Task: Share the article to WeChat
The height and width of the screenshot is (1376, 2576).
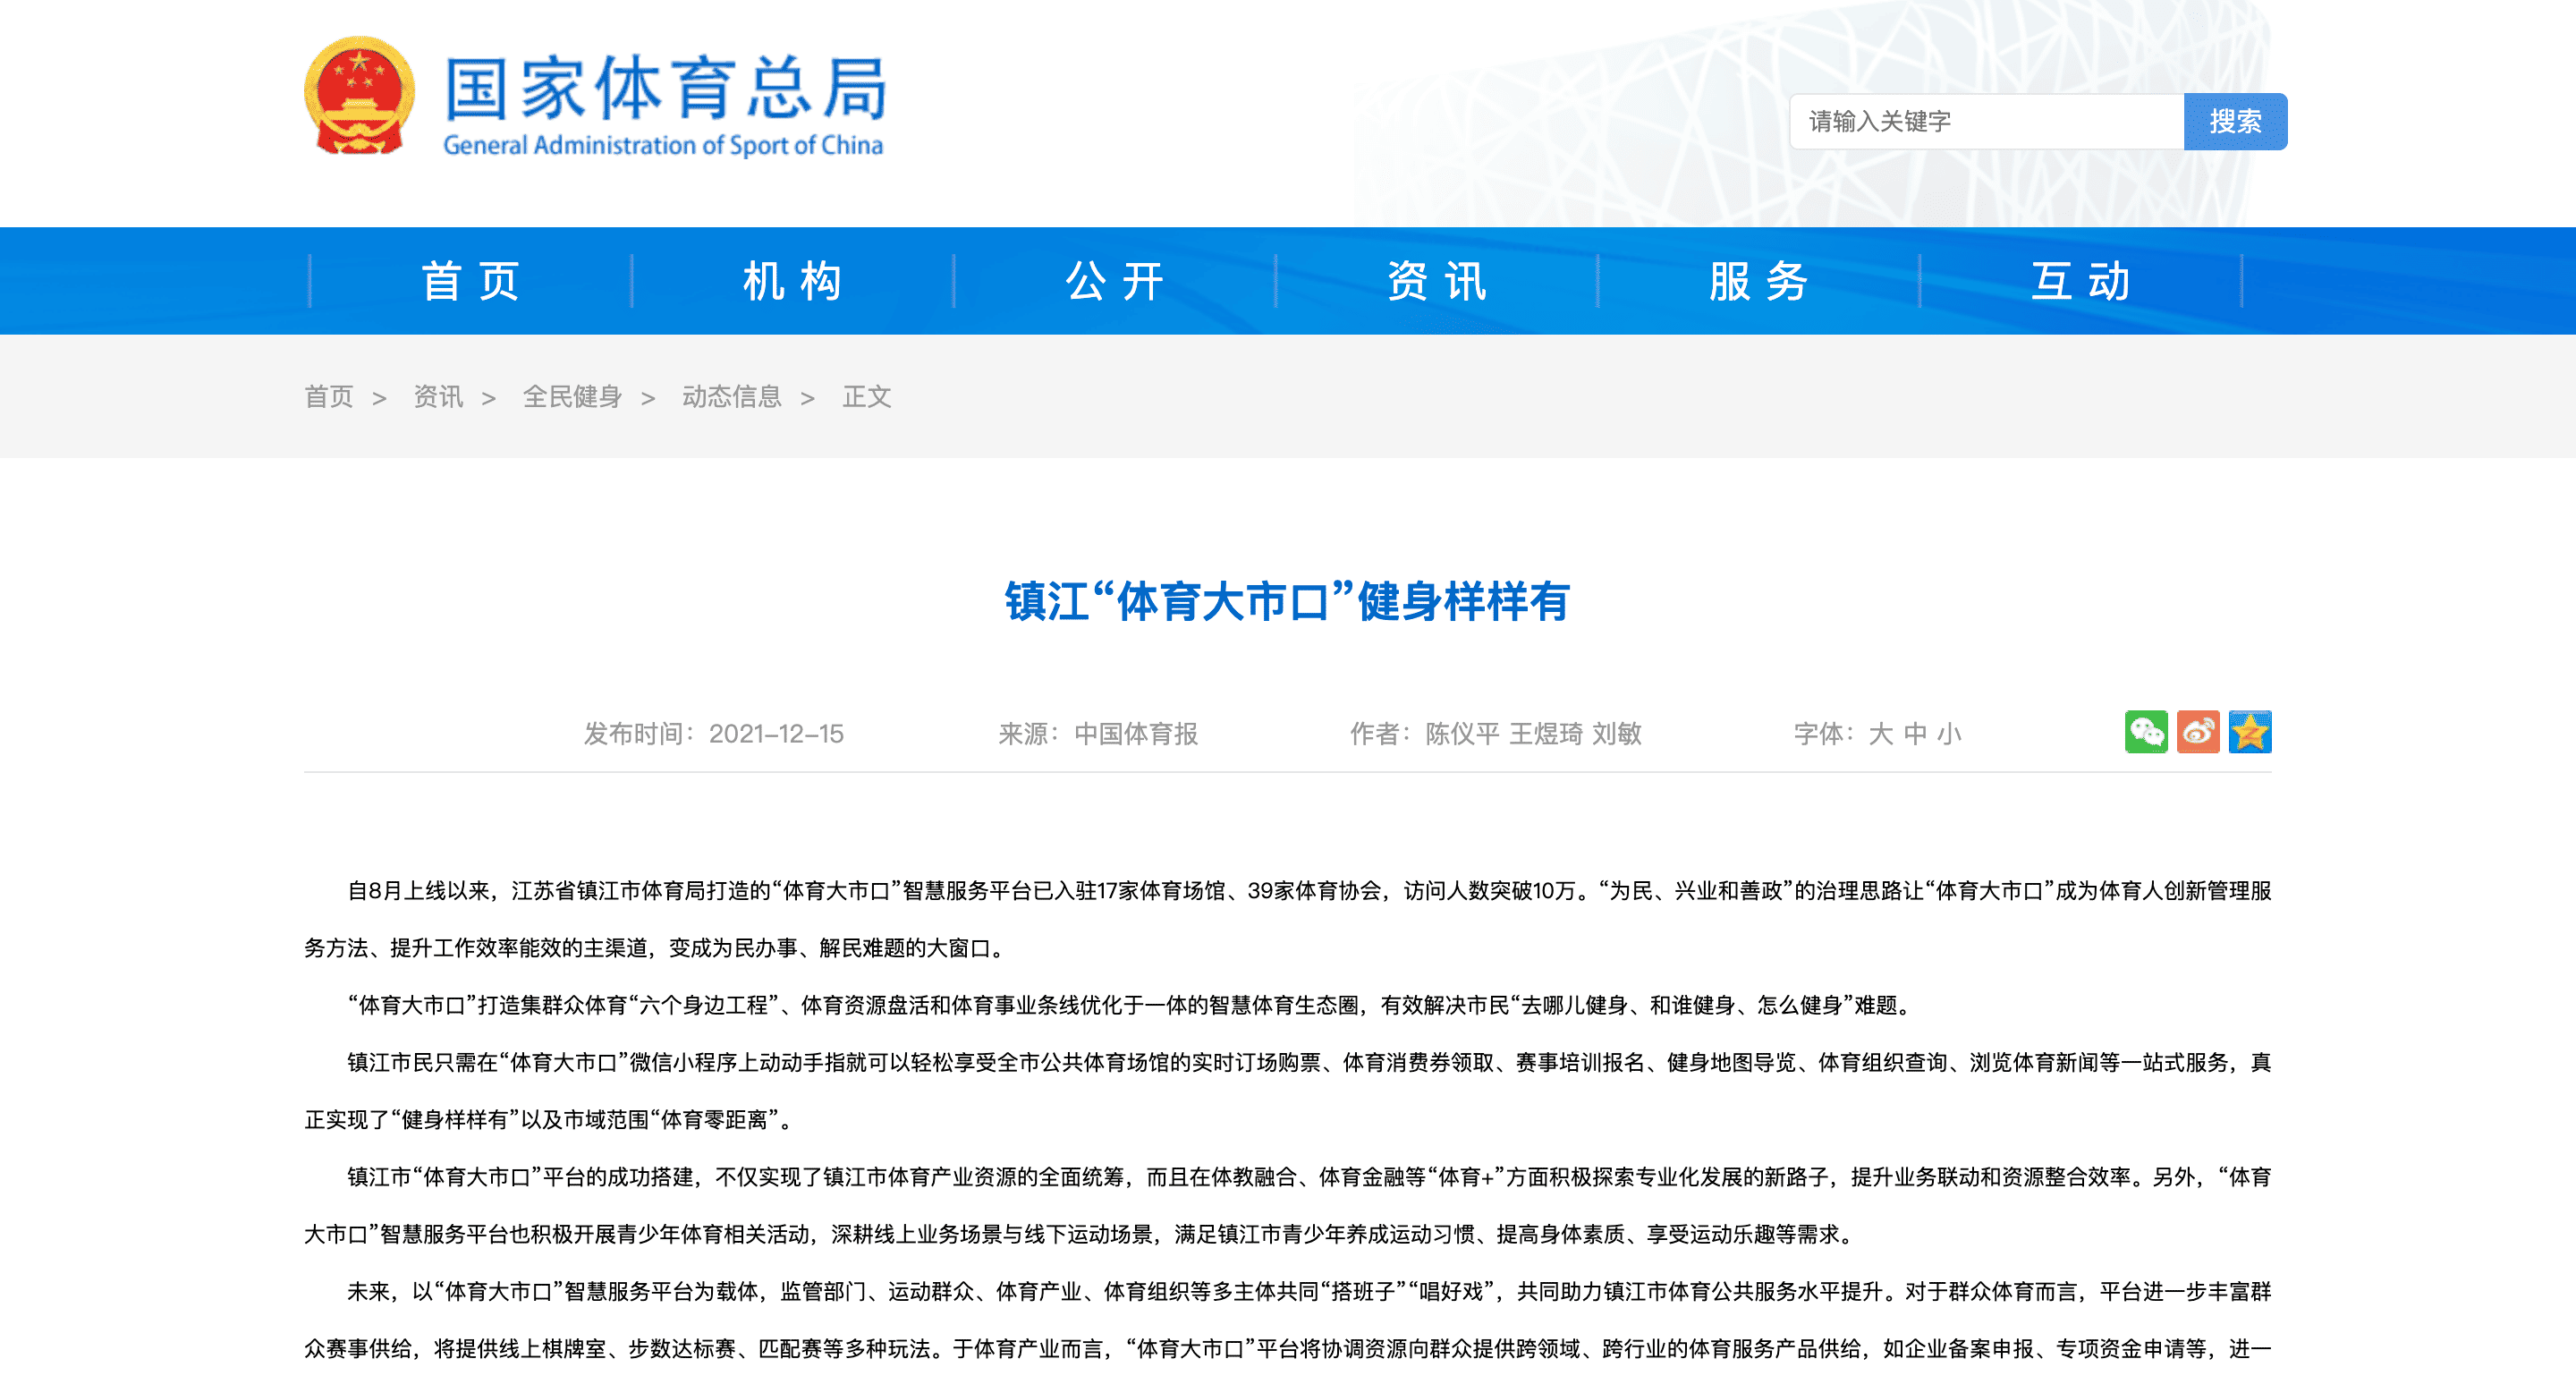Action: coord(2145,733)
